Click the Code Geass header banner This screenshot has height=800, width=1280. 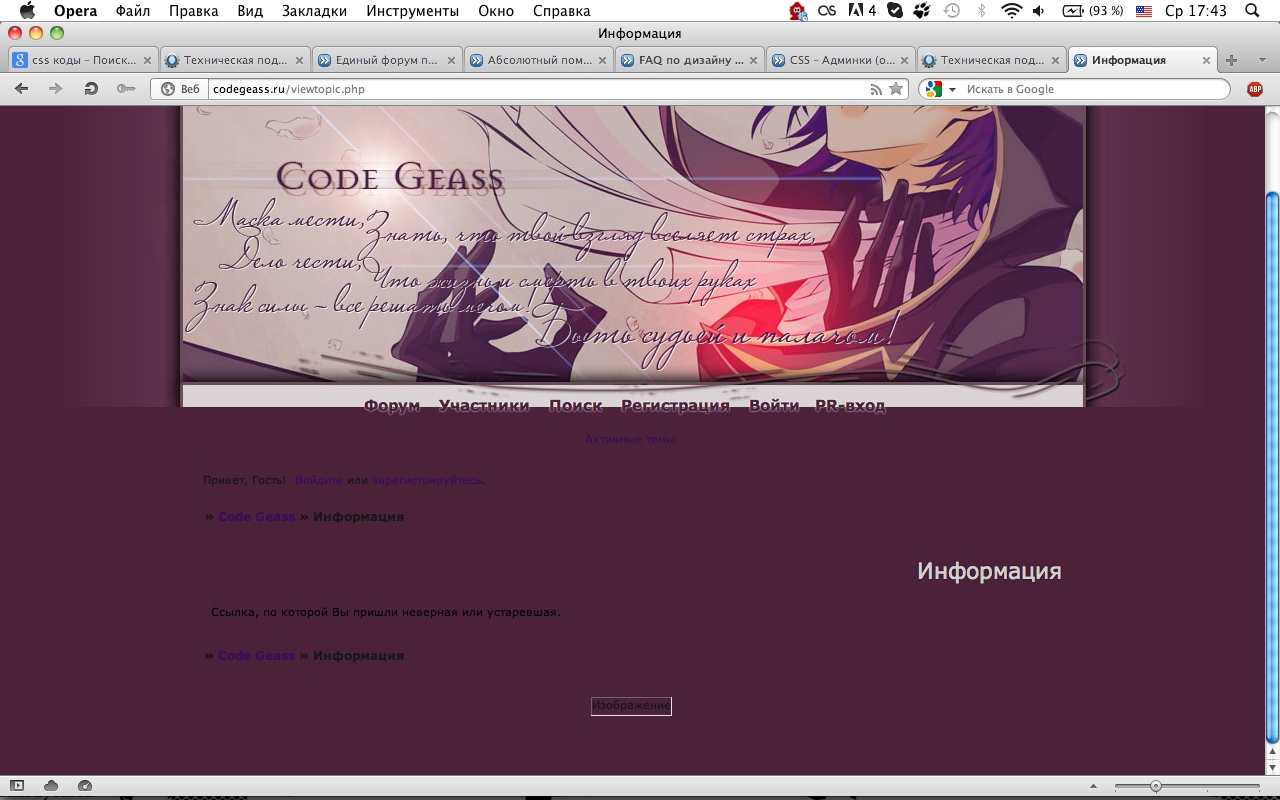tap(633, 244)
